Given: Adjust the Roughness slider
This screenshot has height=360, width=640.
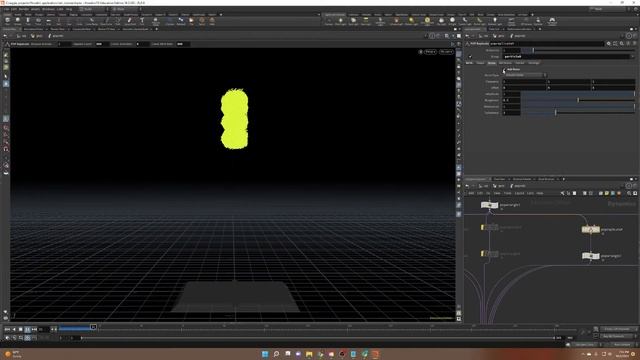Looking at the screenshot, I should pos(578,100).
